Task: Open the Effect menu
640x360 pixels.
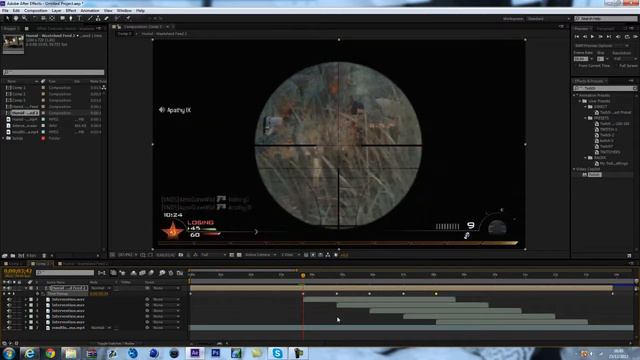Action: point(71,11)
